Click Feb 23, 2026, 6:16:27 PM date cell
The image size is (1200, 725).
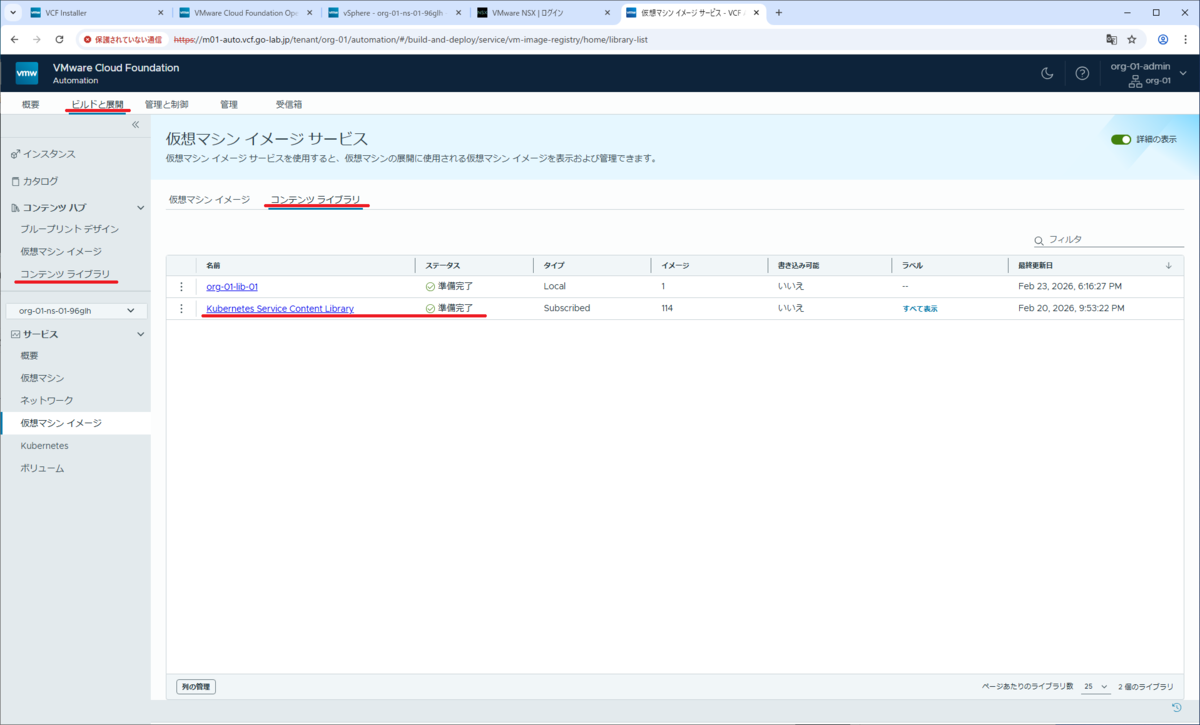coord(1070,287)
